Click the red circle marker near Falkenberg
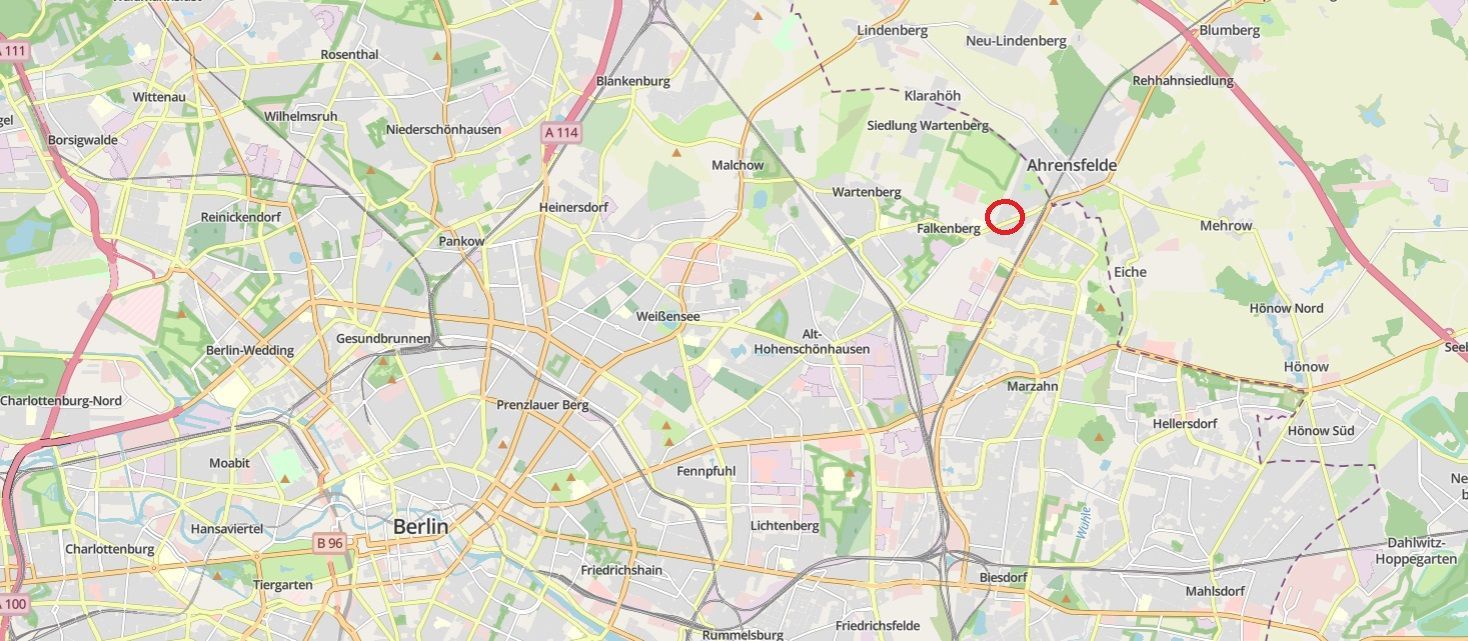The width and height of the screenshot is (1468, 641). point(1005,216)
